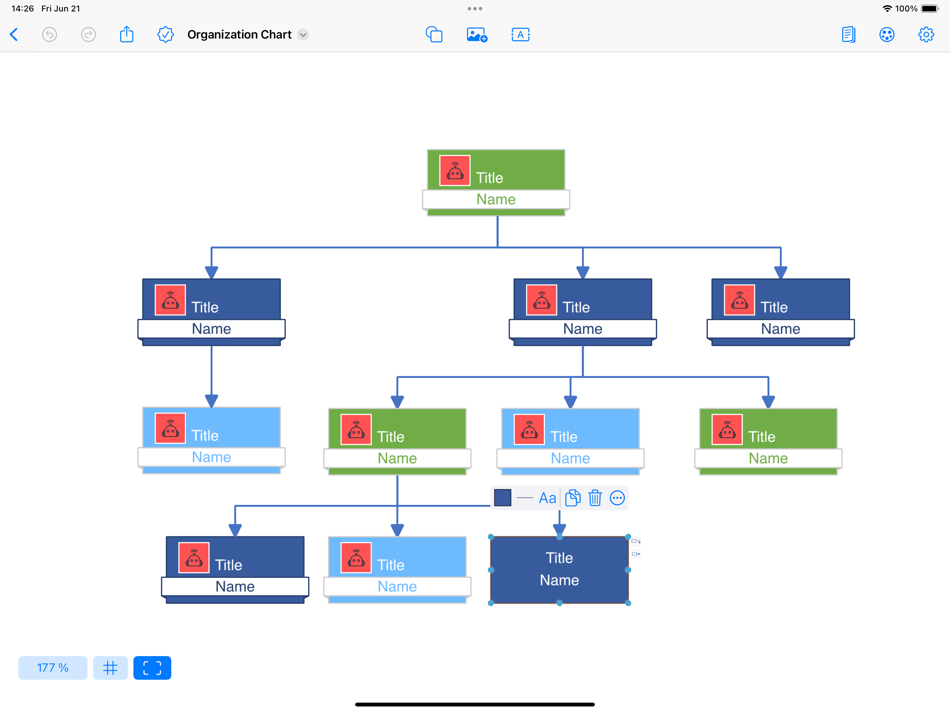Open the shapes library icon
Image resolution: width=950 pixels, height=712 pixels.
click(434, 35)
